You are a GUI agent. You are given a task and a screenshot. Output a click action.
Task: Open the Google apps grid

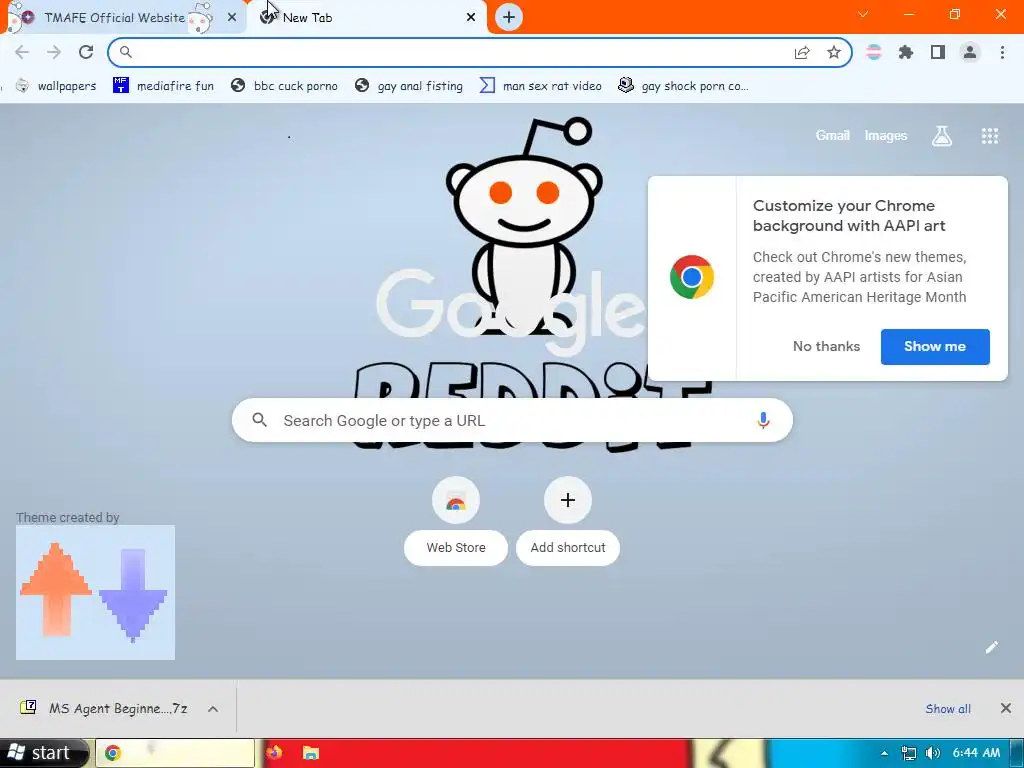click(x=989, y=136)
